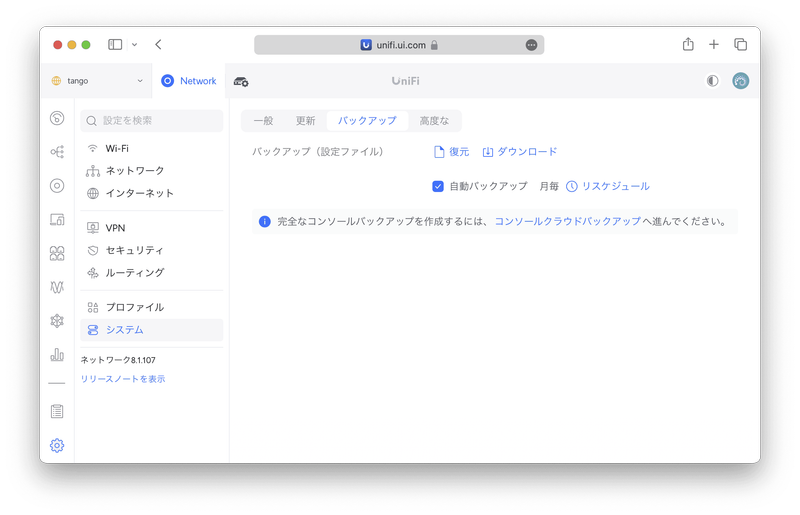This screenshot has width=800, height=515.
Task: Open the Topology icon in left rail
Action: point(57,152)
